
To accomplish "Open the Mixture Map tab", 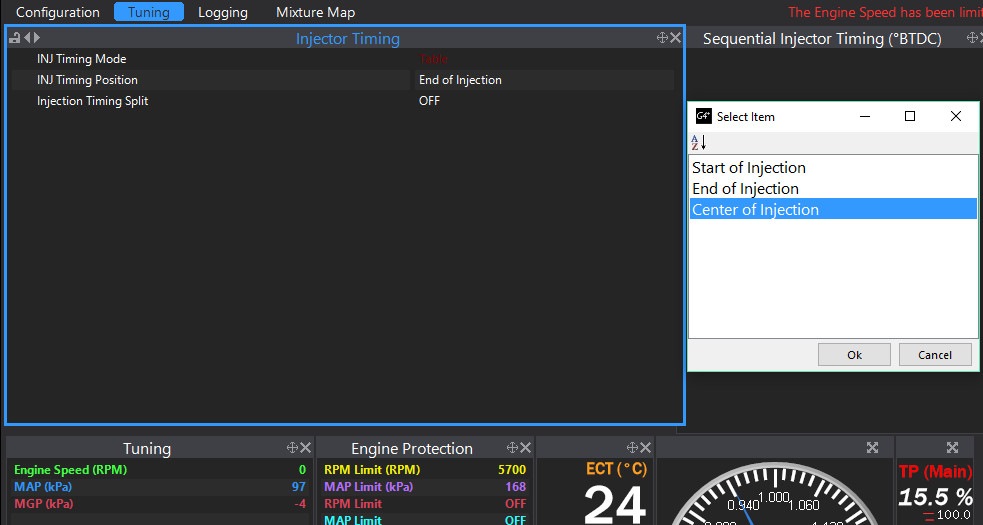I will click(x=315, y=12).
